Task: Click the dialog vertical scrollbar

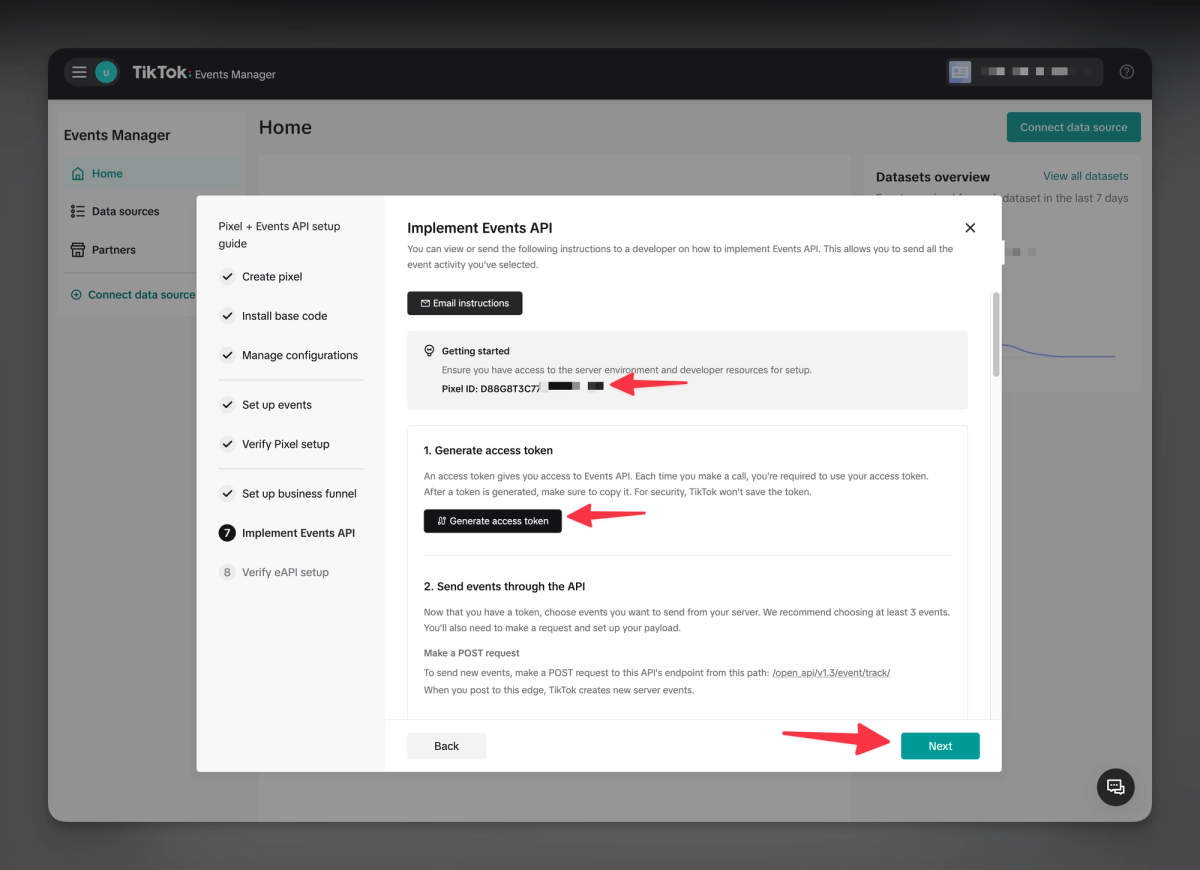Action: click(996, 334)
